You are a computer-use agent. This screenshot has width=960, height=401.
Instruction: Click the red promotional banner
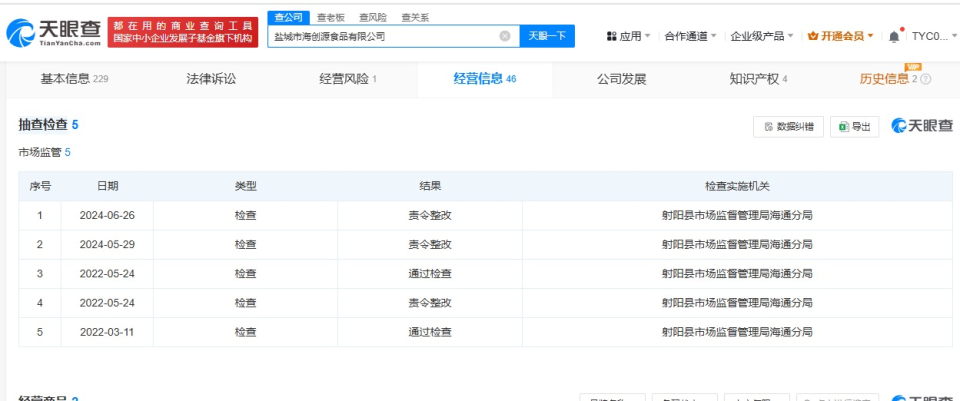184,32
